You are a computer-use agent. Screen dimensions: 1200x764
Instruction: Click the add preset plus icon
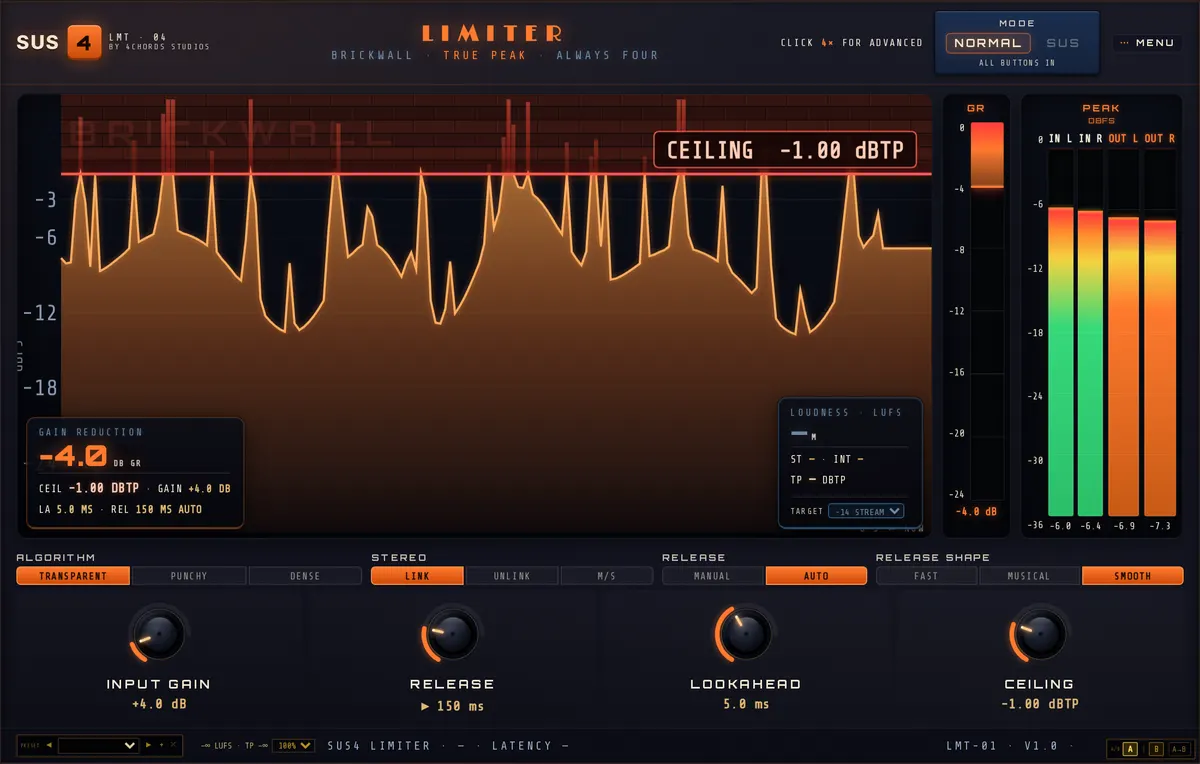pyautogui.click(x=161, y=745)
